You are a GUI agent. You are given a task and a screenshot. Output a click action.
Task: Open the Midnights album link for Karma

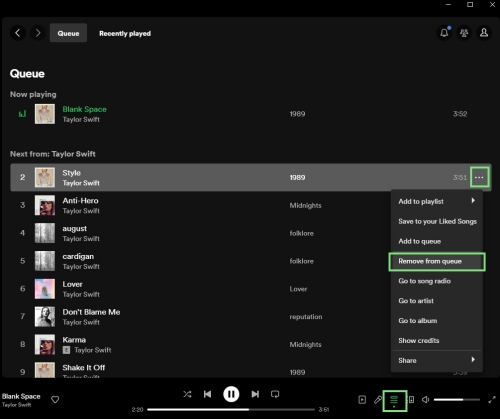(x=305, y=344)
